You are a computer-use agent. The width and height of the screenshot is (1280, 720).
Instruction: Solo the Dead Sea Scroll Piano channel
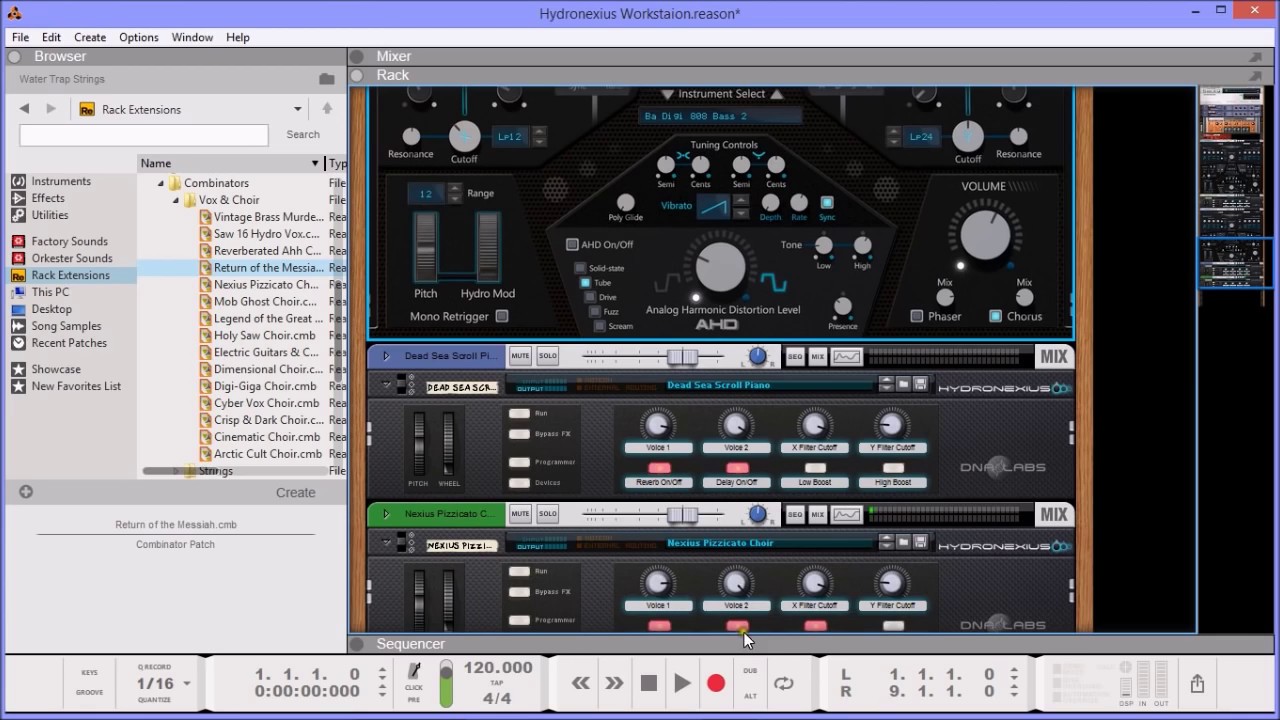click(548, 356)
